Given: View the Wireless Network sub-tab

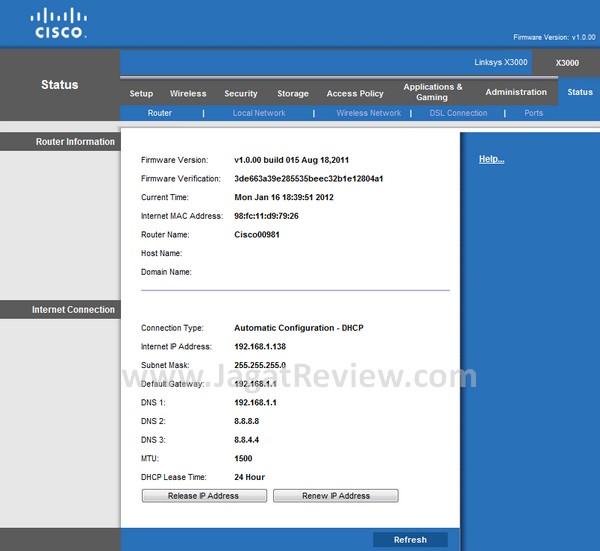Looking at the screenshot, I should 368,113.
